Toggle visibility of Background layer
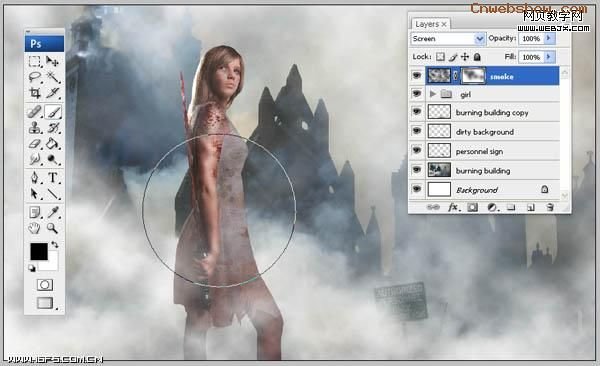Viewport: 600px width, 366px height. 417,189
